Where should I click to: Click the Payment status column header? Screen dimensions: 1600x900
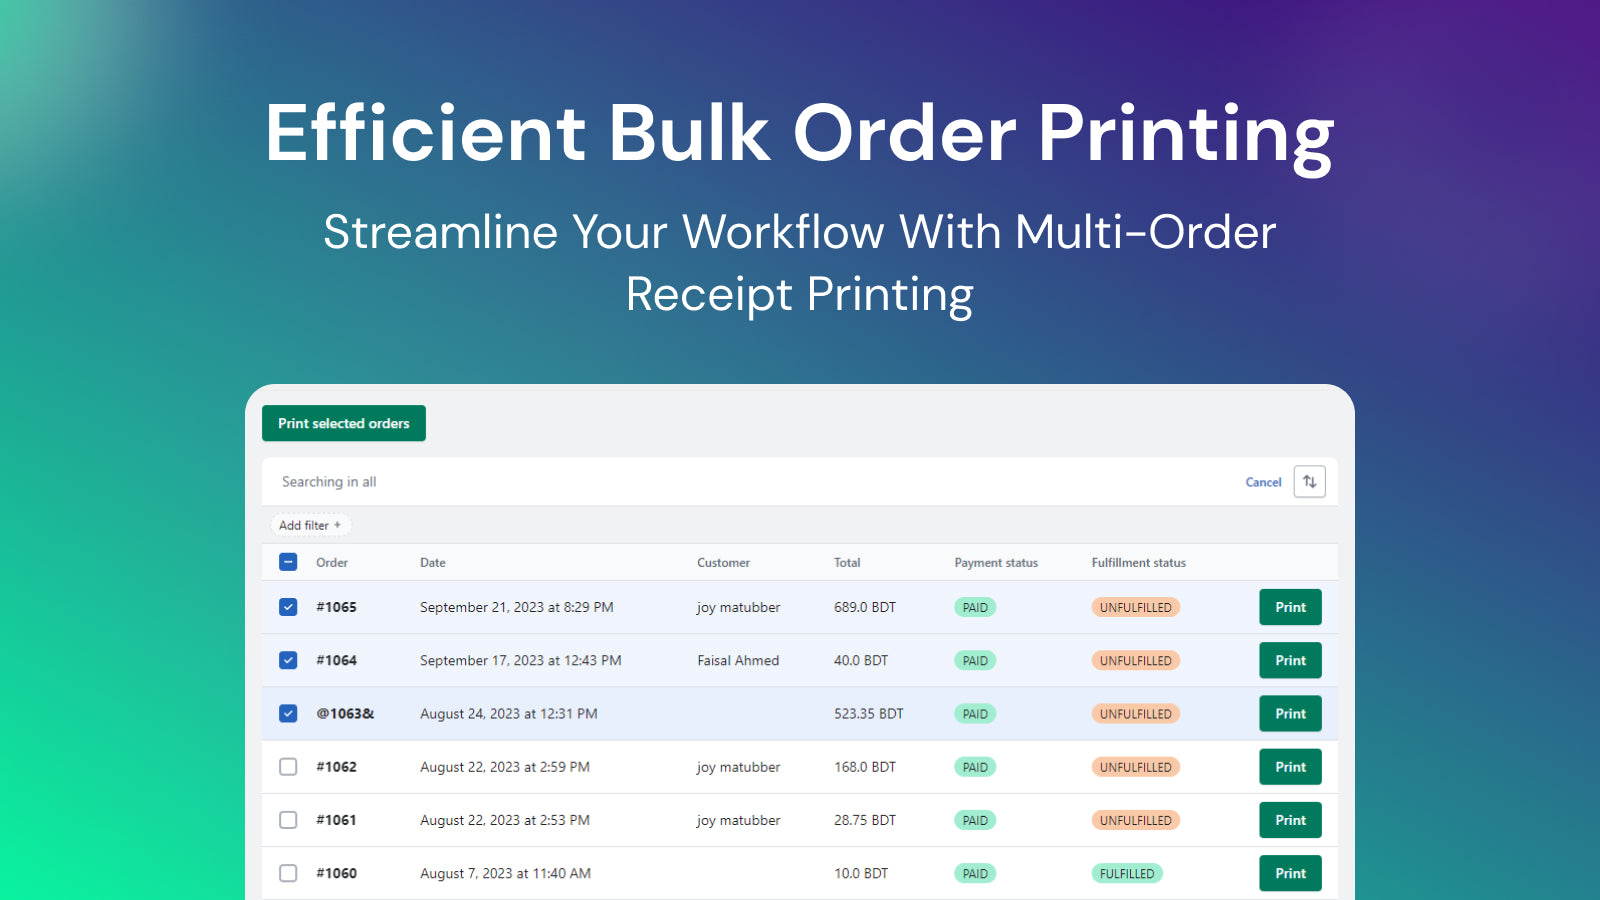995,562
